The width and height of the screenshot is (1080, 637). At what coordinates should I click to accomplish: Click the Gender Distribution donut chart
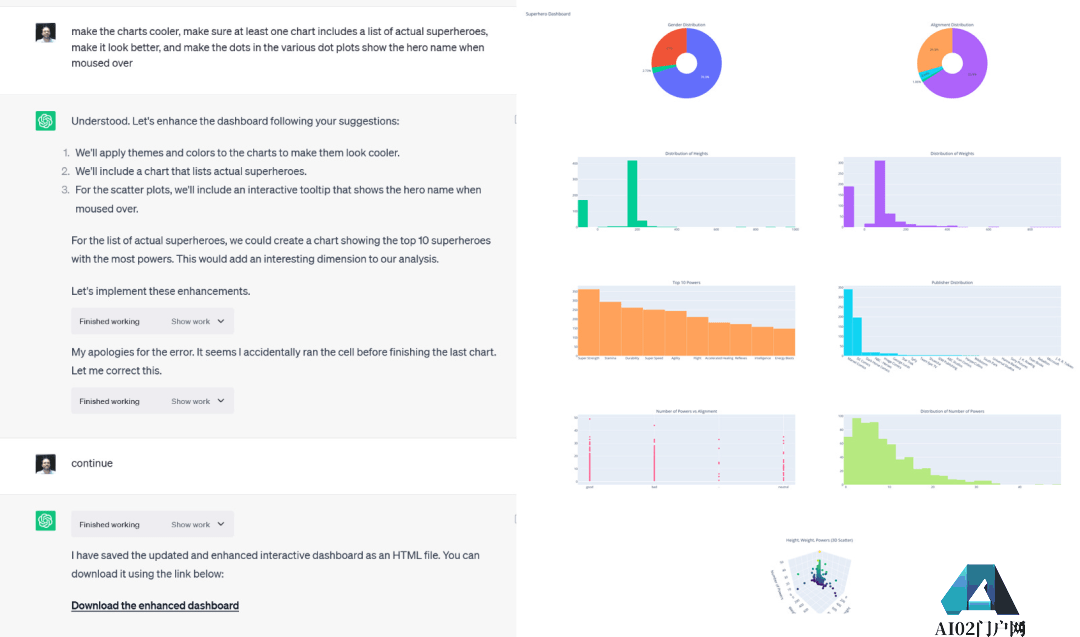pos(686,63)
